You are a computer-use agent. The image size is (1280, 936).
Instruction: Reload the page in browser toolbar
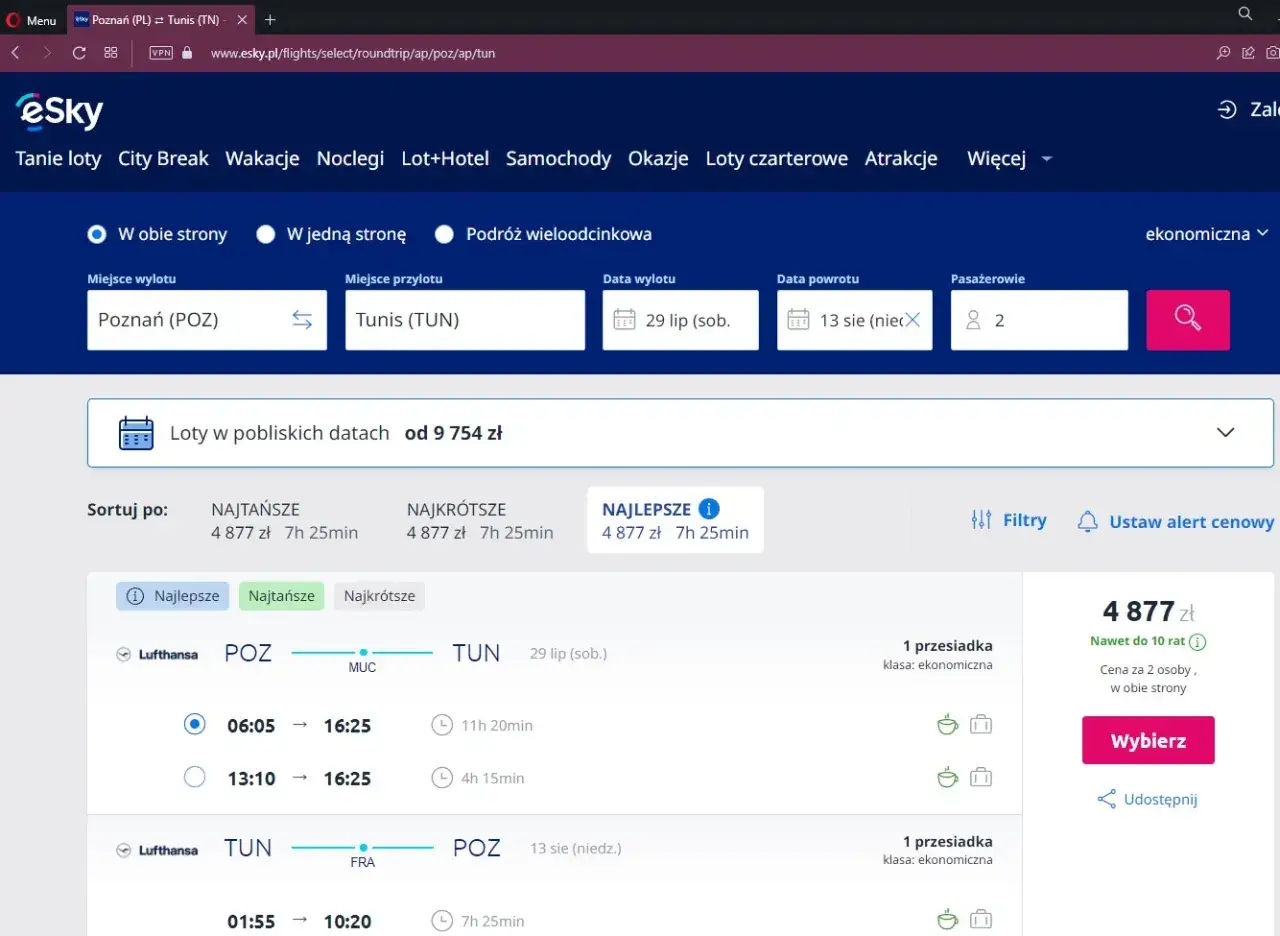[79, 53]
